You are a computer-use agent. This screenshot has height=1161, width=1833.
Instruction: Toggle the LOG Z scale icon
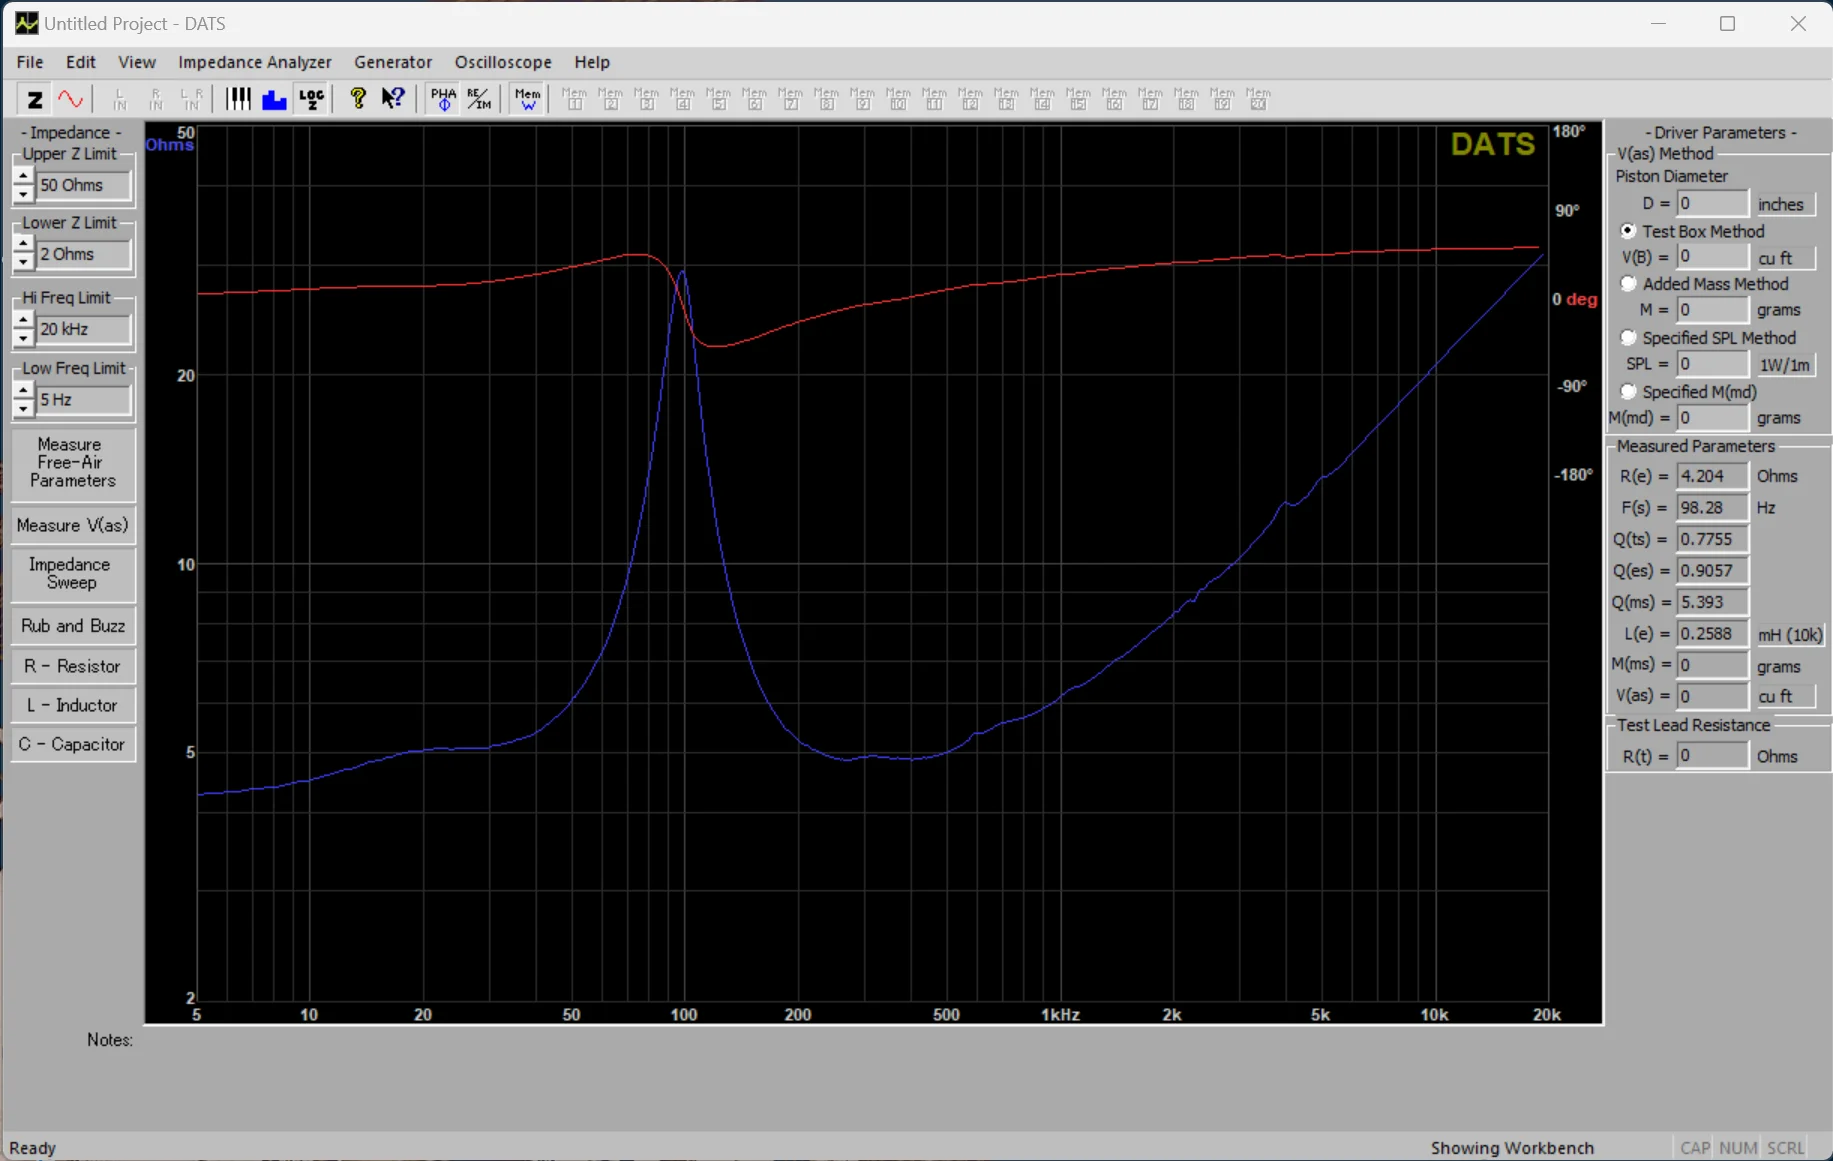[312, 99]
